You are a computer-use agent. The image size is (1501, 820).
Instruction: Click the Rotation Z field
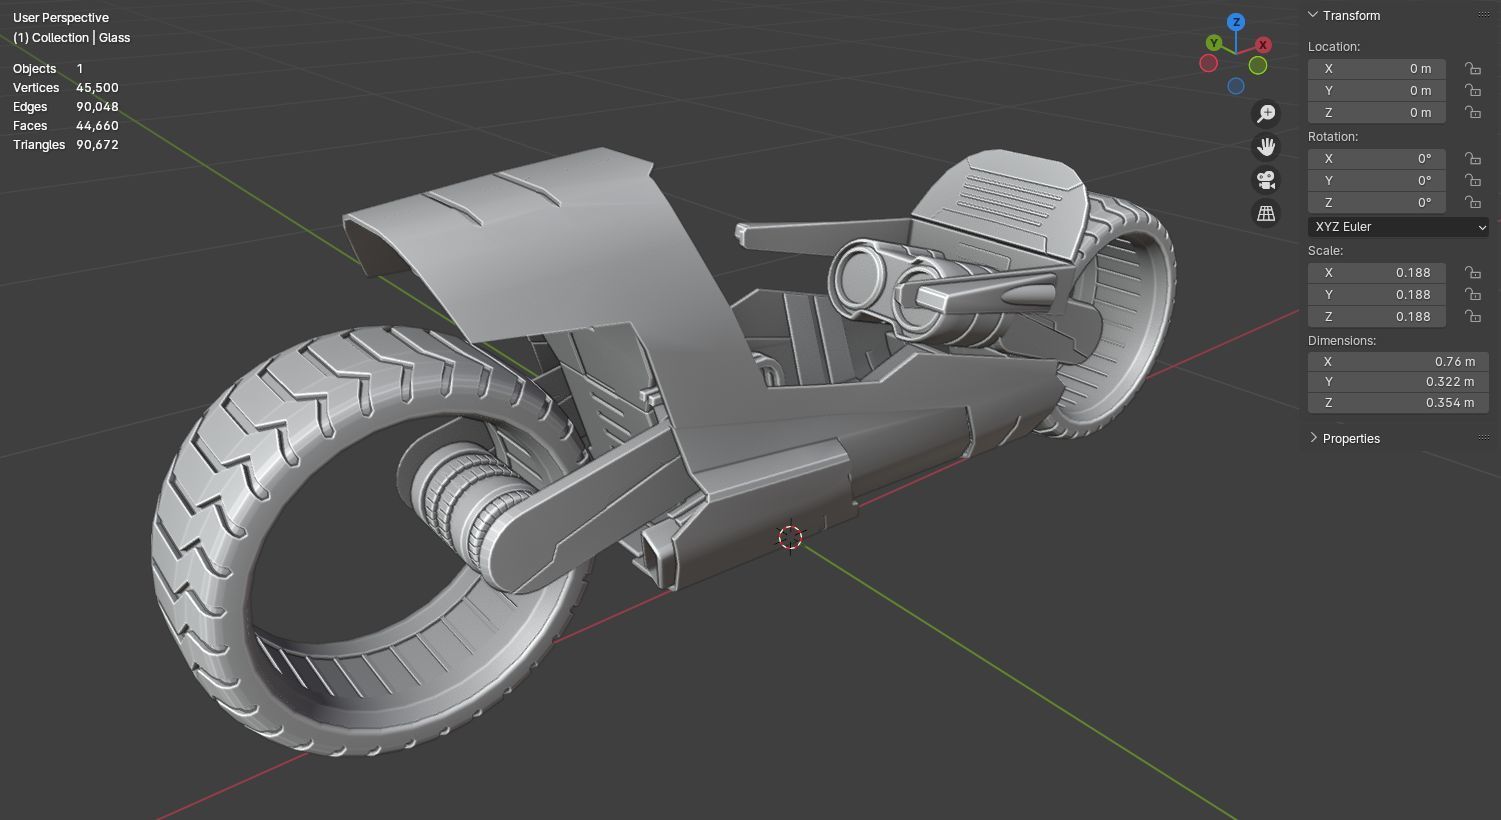pyautogui.click(x=1377, y=203)
